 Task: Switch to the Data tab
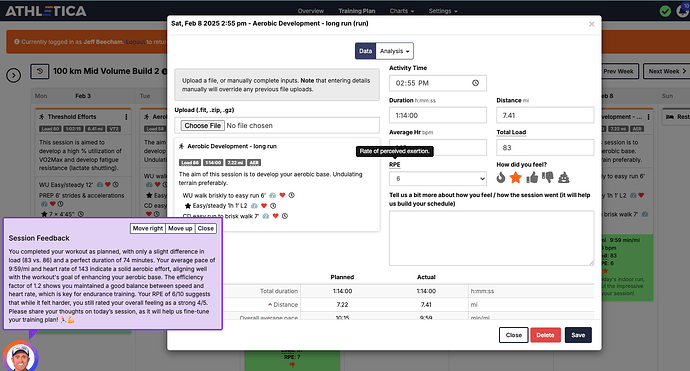pyautogui.click(x=365, y=51)
